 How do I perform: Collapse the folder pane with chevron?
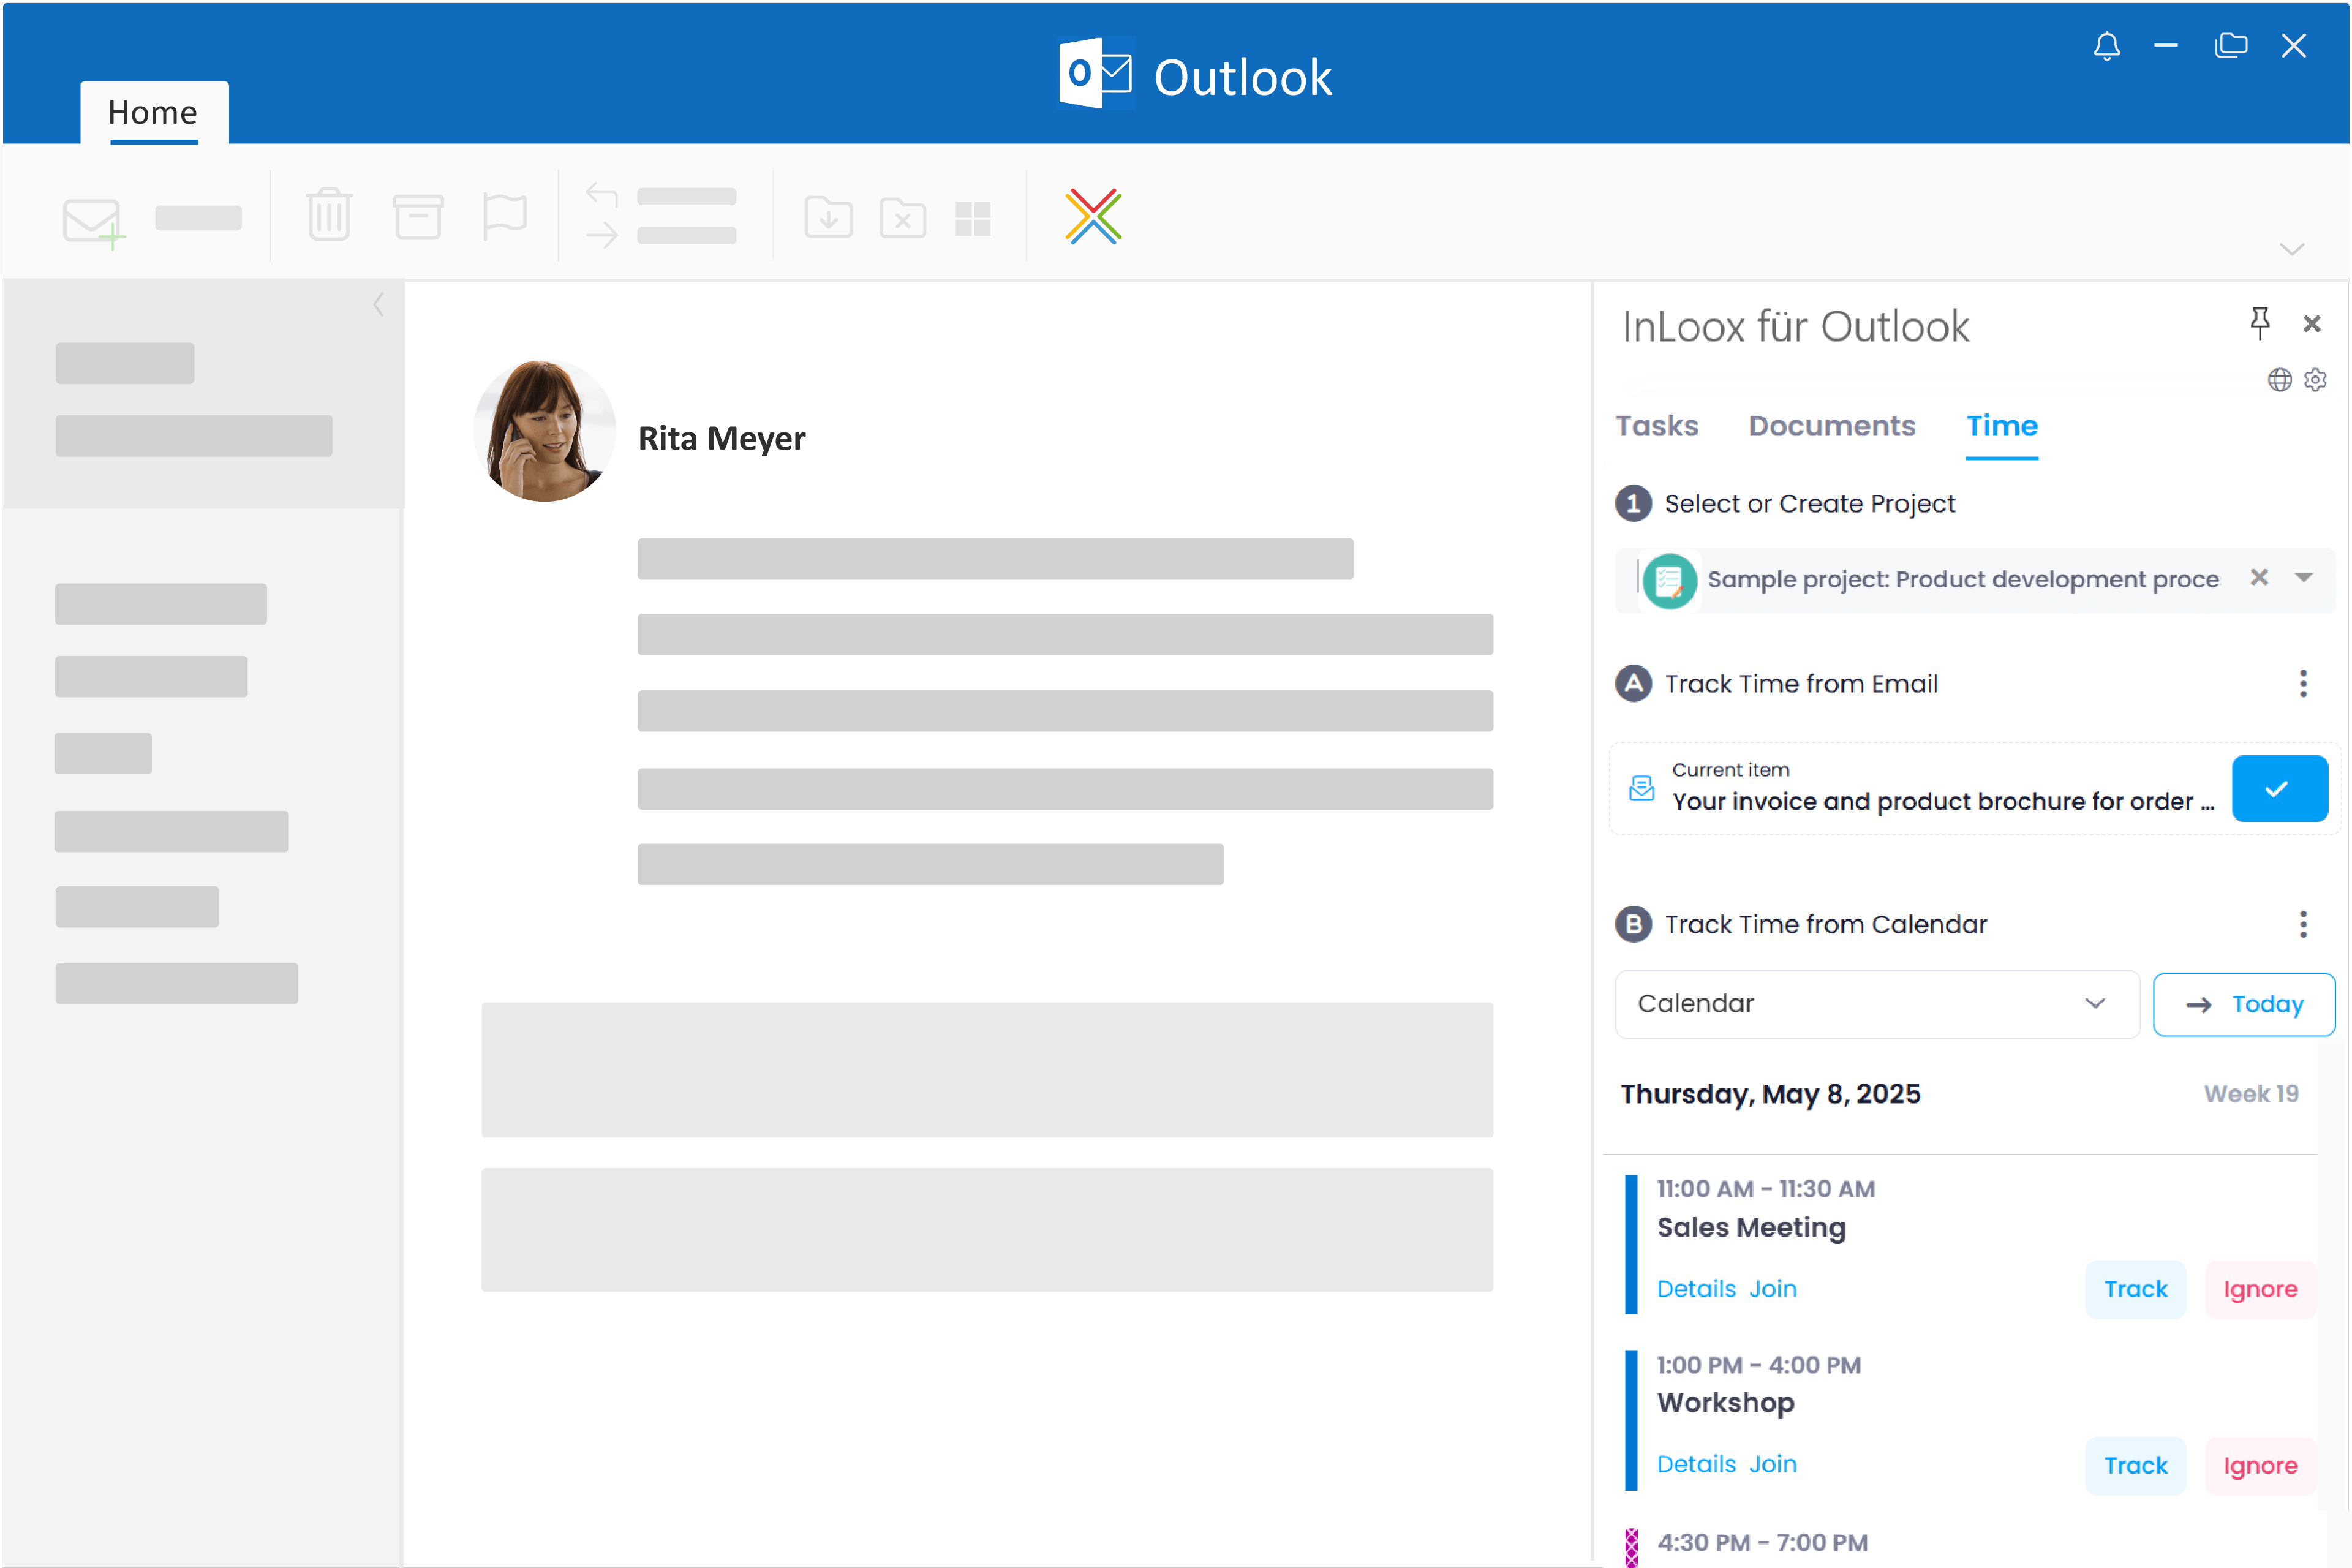(x=378, y=304)
